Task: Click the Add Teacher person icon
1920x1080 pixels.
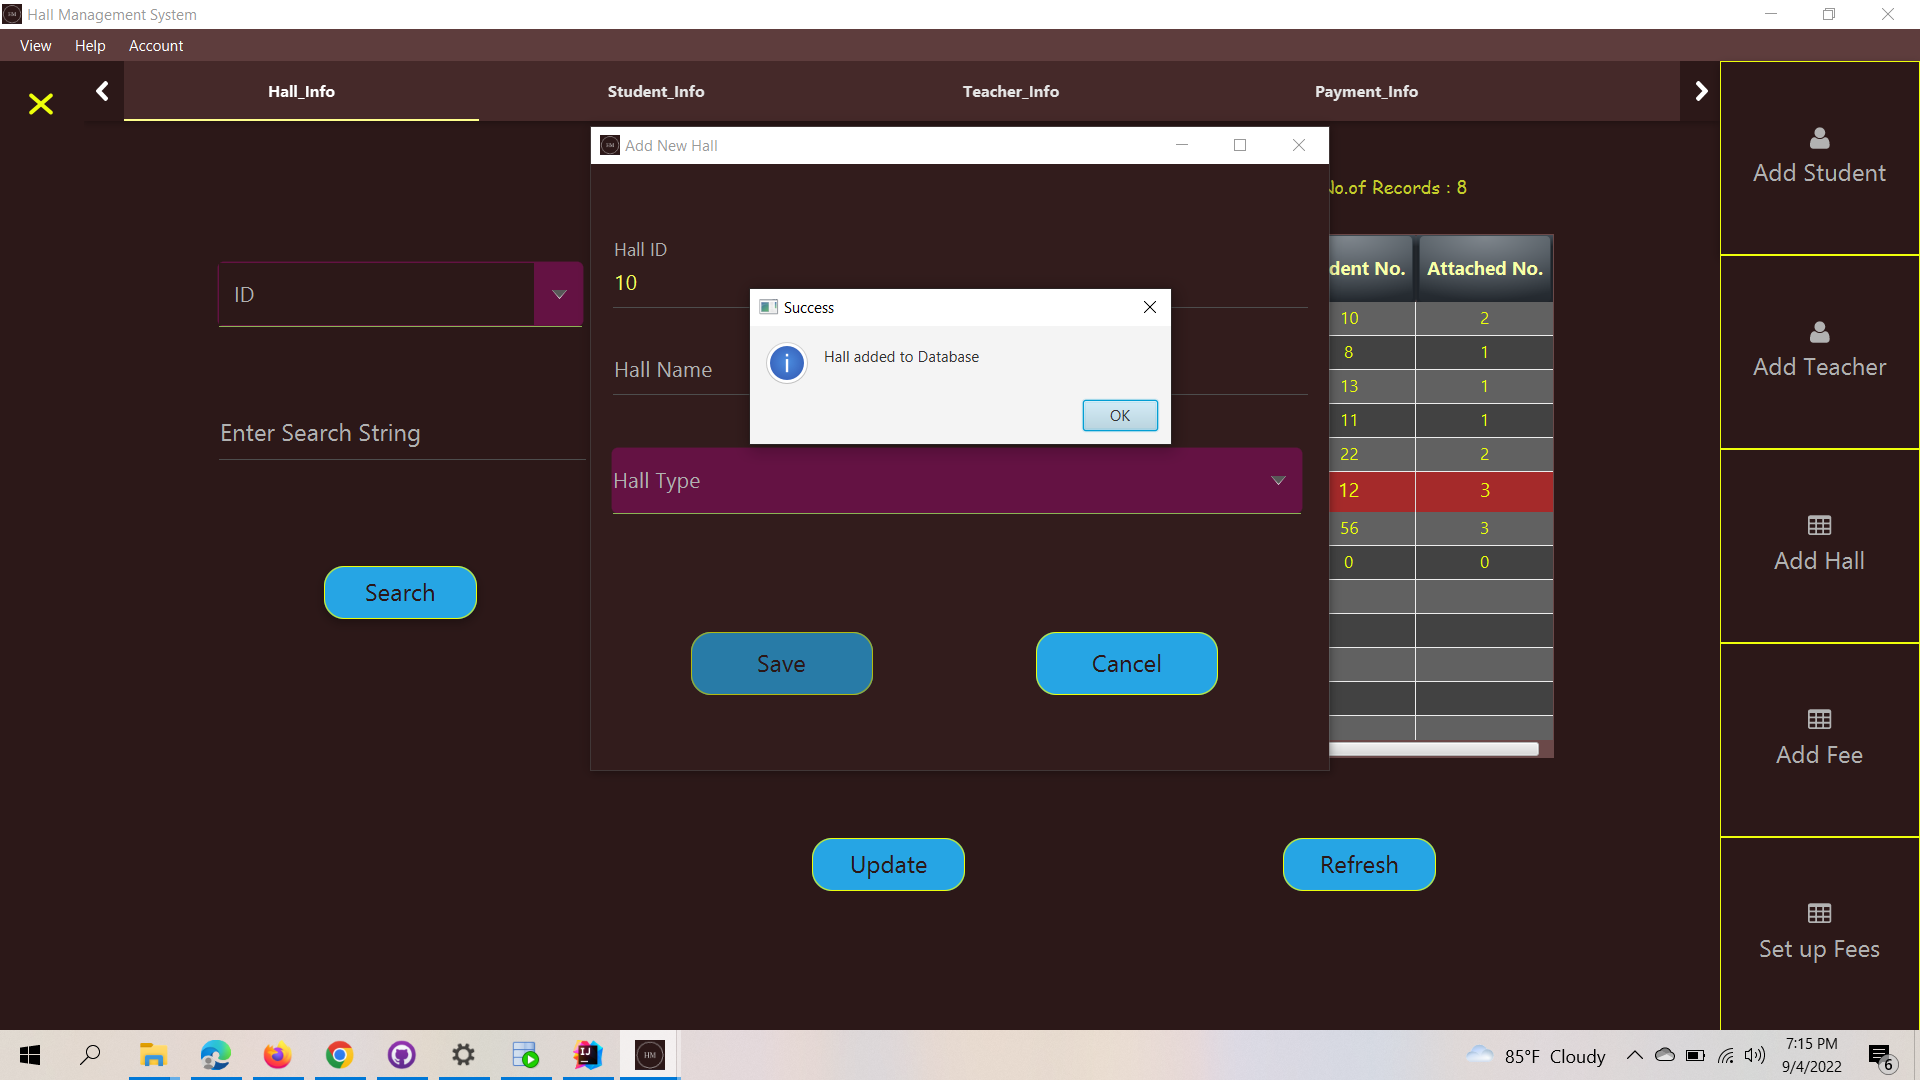Action: click(1818, 333)
